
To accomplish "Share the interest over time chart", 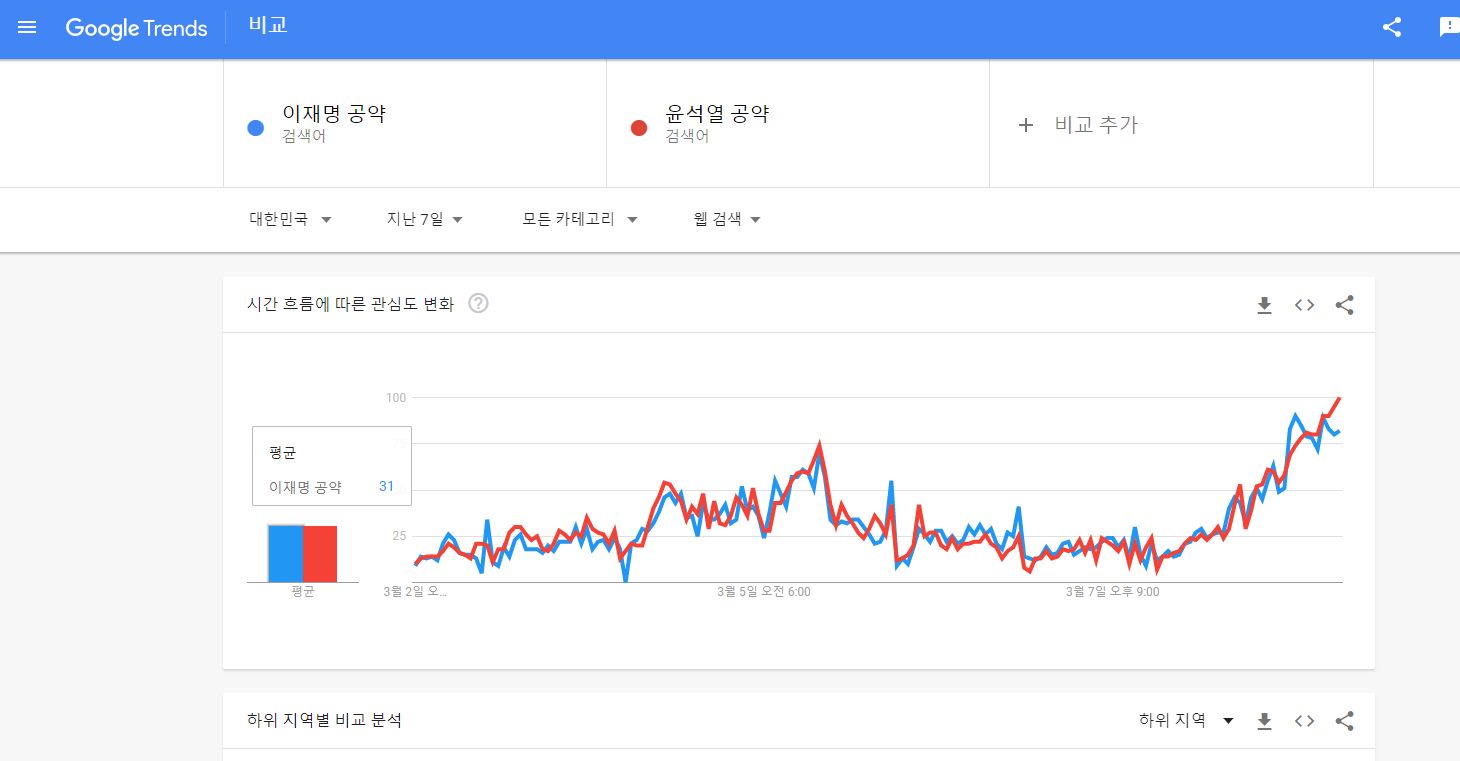I will [1344, 305].
